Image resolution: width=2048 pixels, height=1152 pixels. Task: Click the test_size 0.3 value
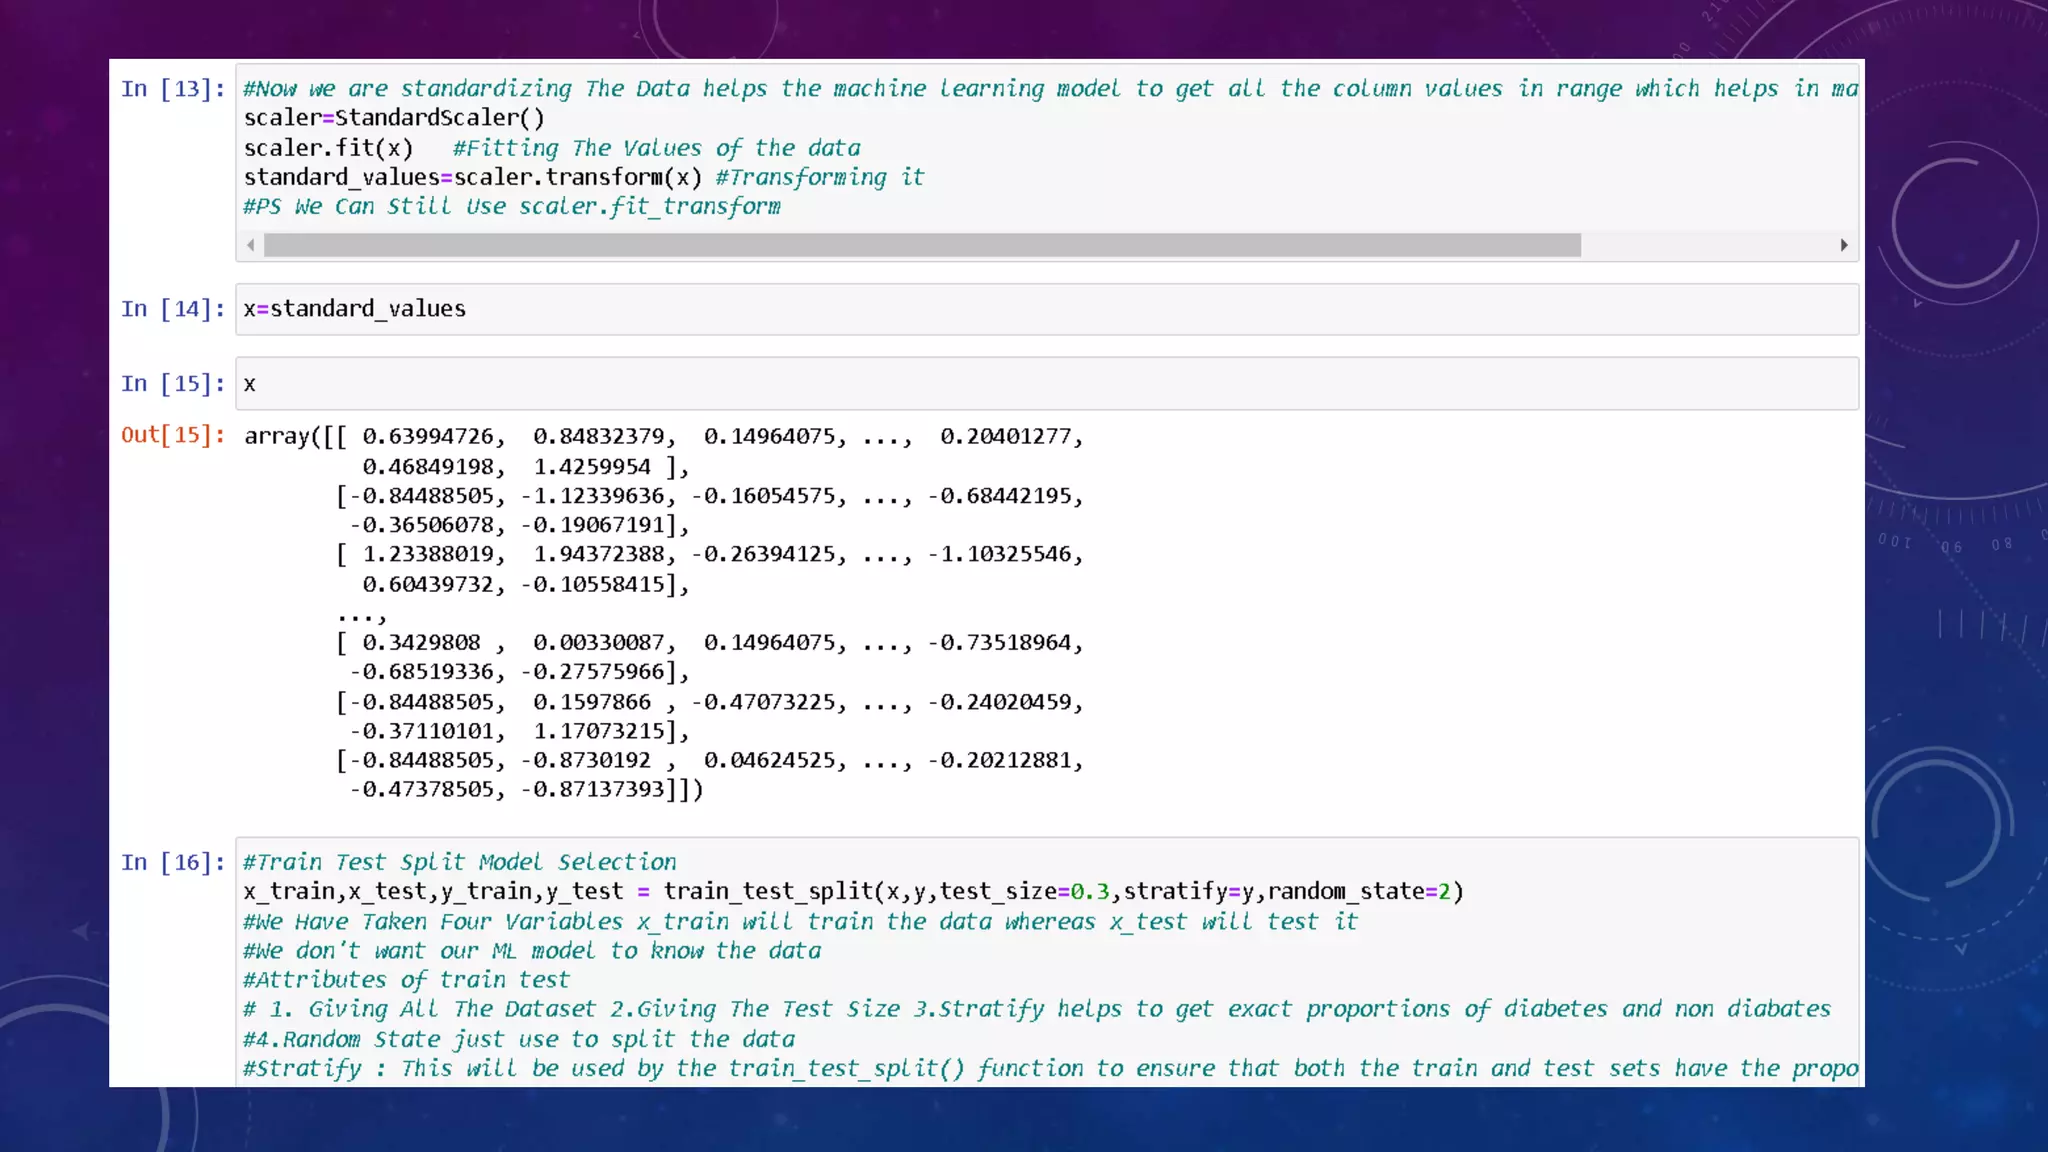click(x=1090, y=892)
